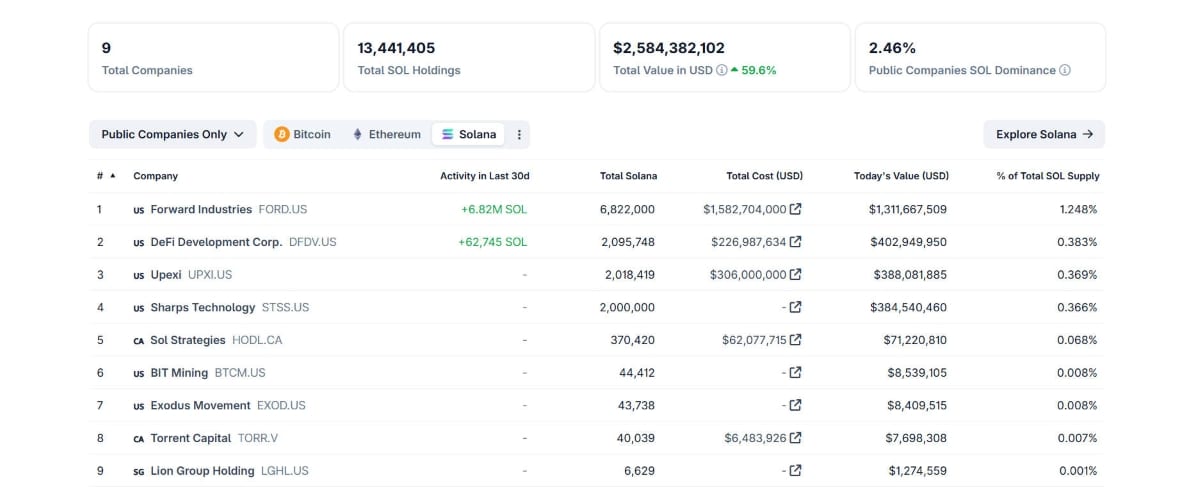The width and height of the screenshot is (1200, 503).
Task: Switch to the Bitcoin tab
Action: (x=302, y=135)
